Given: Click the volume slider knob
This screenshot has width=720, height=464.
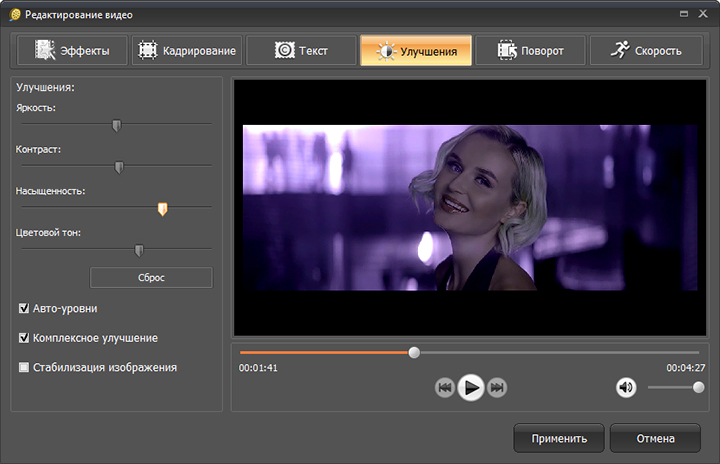Looking at the screenshot, I should click(x=698, y=388).
